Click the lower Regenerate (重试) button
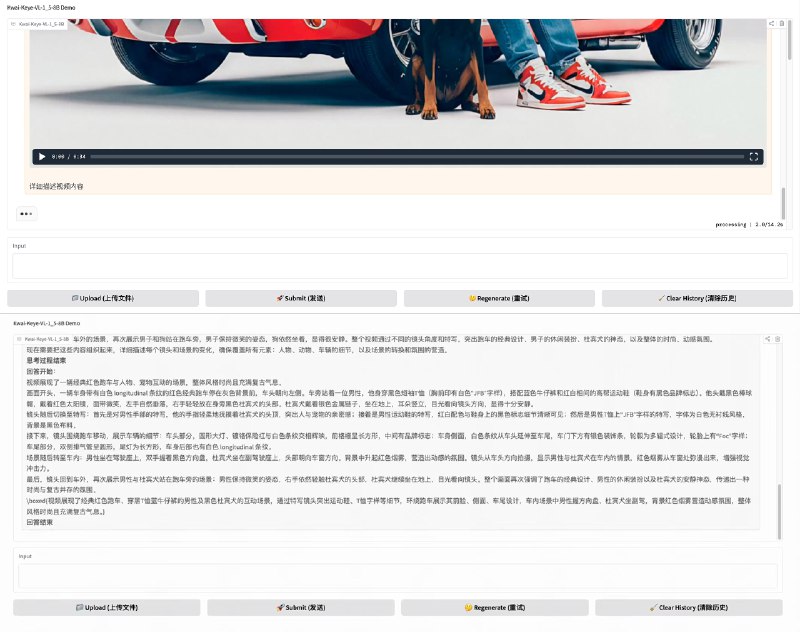Screen dimensions: 800x632 pyautogui.click(x=495, y=608)
